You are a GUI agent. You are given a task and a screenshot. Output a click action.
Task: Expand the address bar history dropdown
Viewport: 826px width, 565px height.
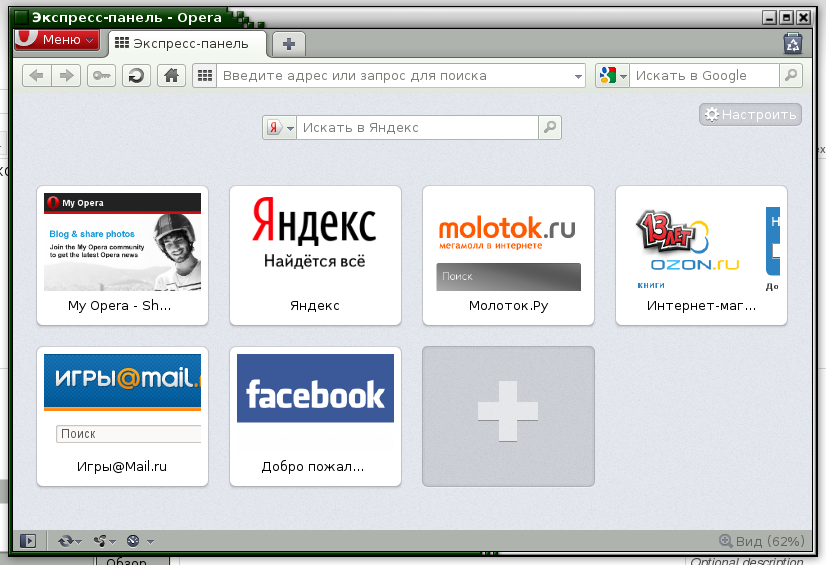click(578, 77)
